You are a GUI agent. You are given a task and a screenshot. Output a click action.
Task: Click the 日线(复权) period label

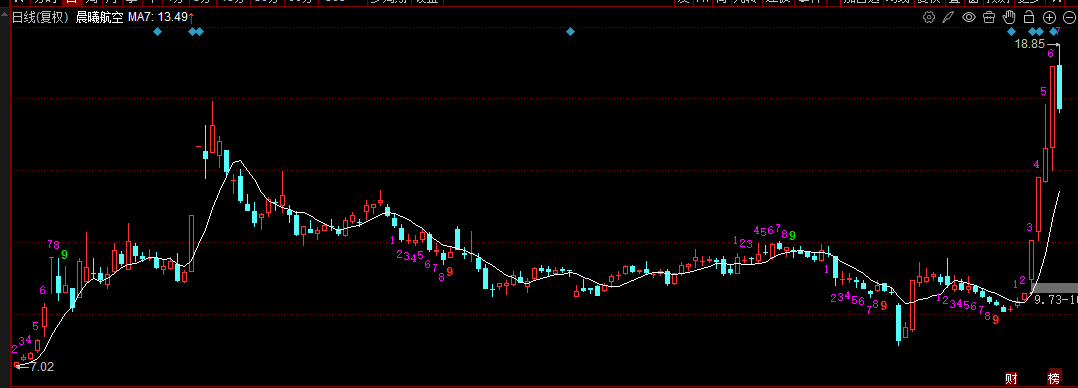point(41,17)
